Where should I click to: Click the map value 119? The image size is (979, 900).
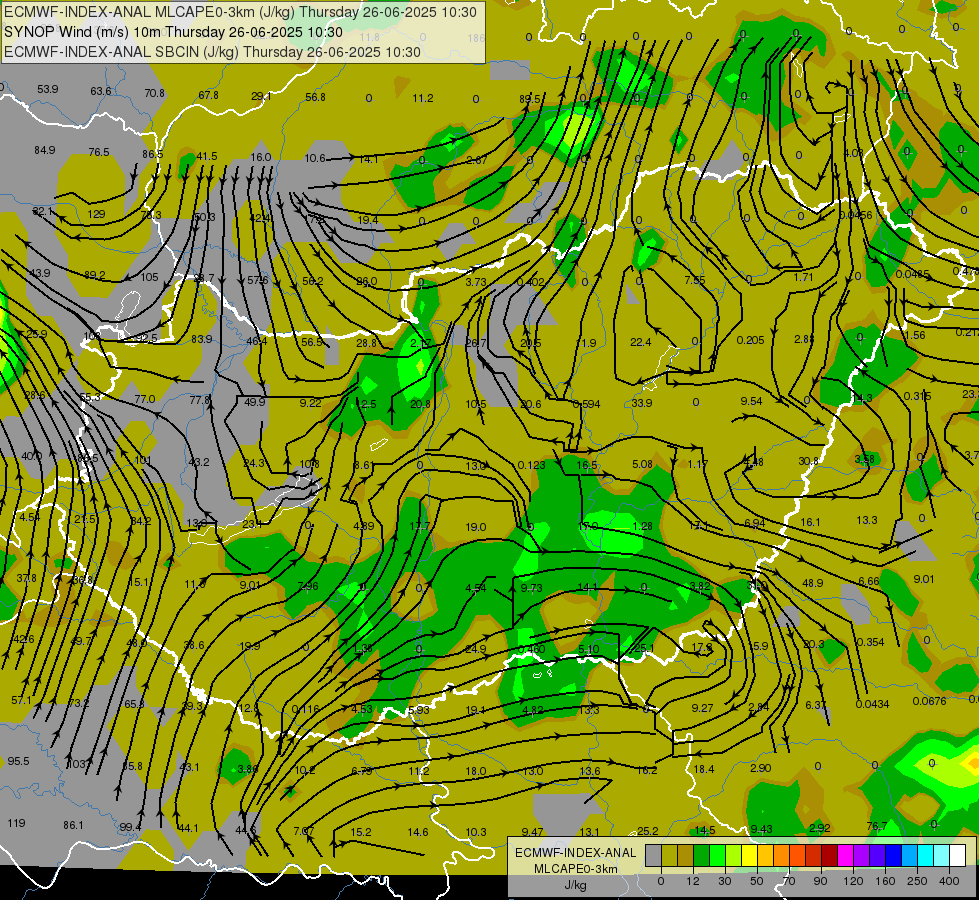[x=16, y=823]
